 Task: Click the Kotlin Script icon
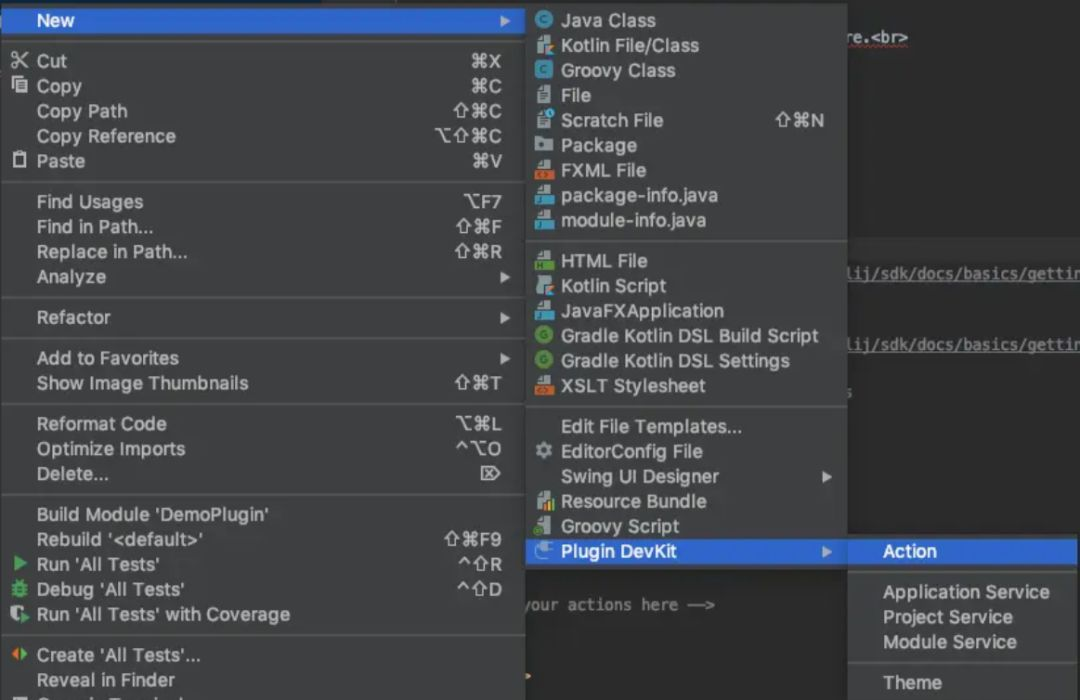(x=544, y=285)
